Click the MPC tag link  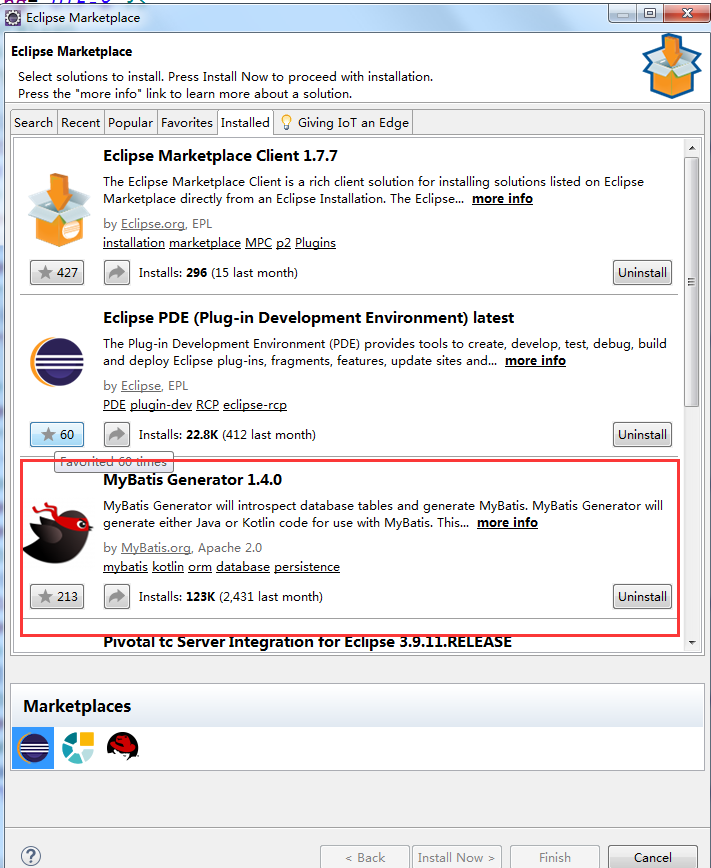click(259, 242)
